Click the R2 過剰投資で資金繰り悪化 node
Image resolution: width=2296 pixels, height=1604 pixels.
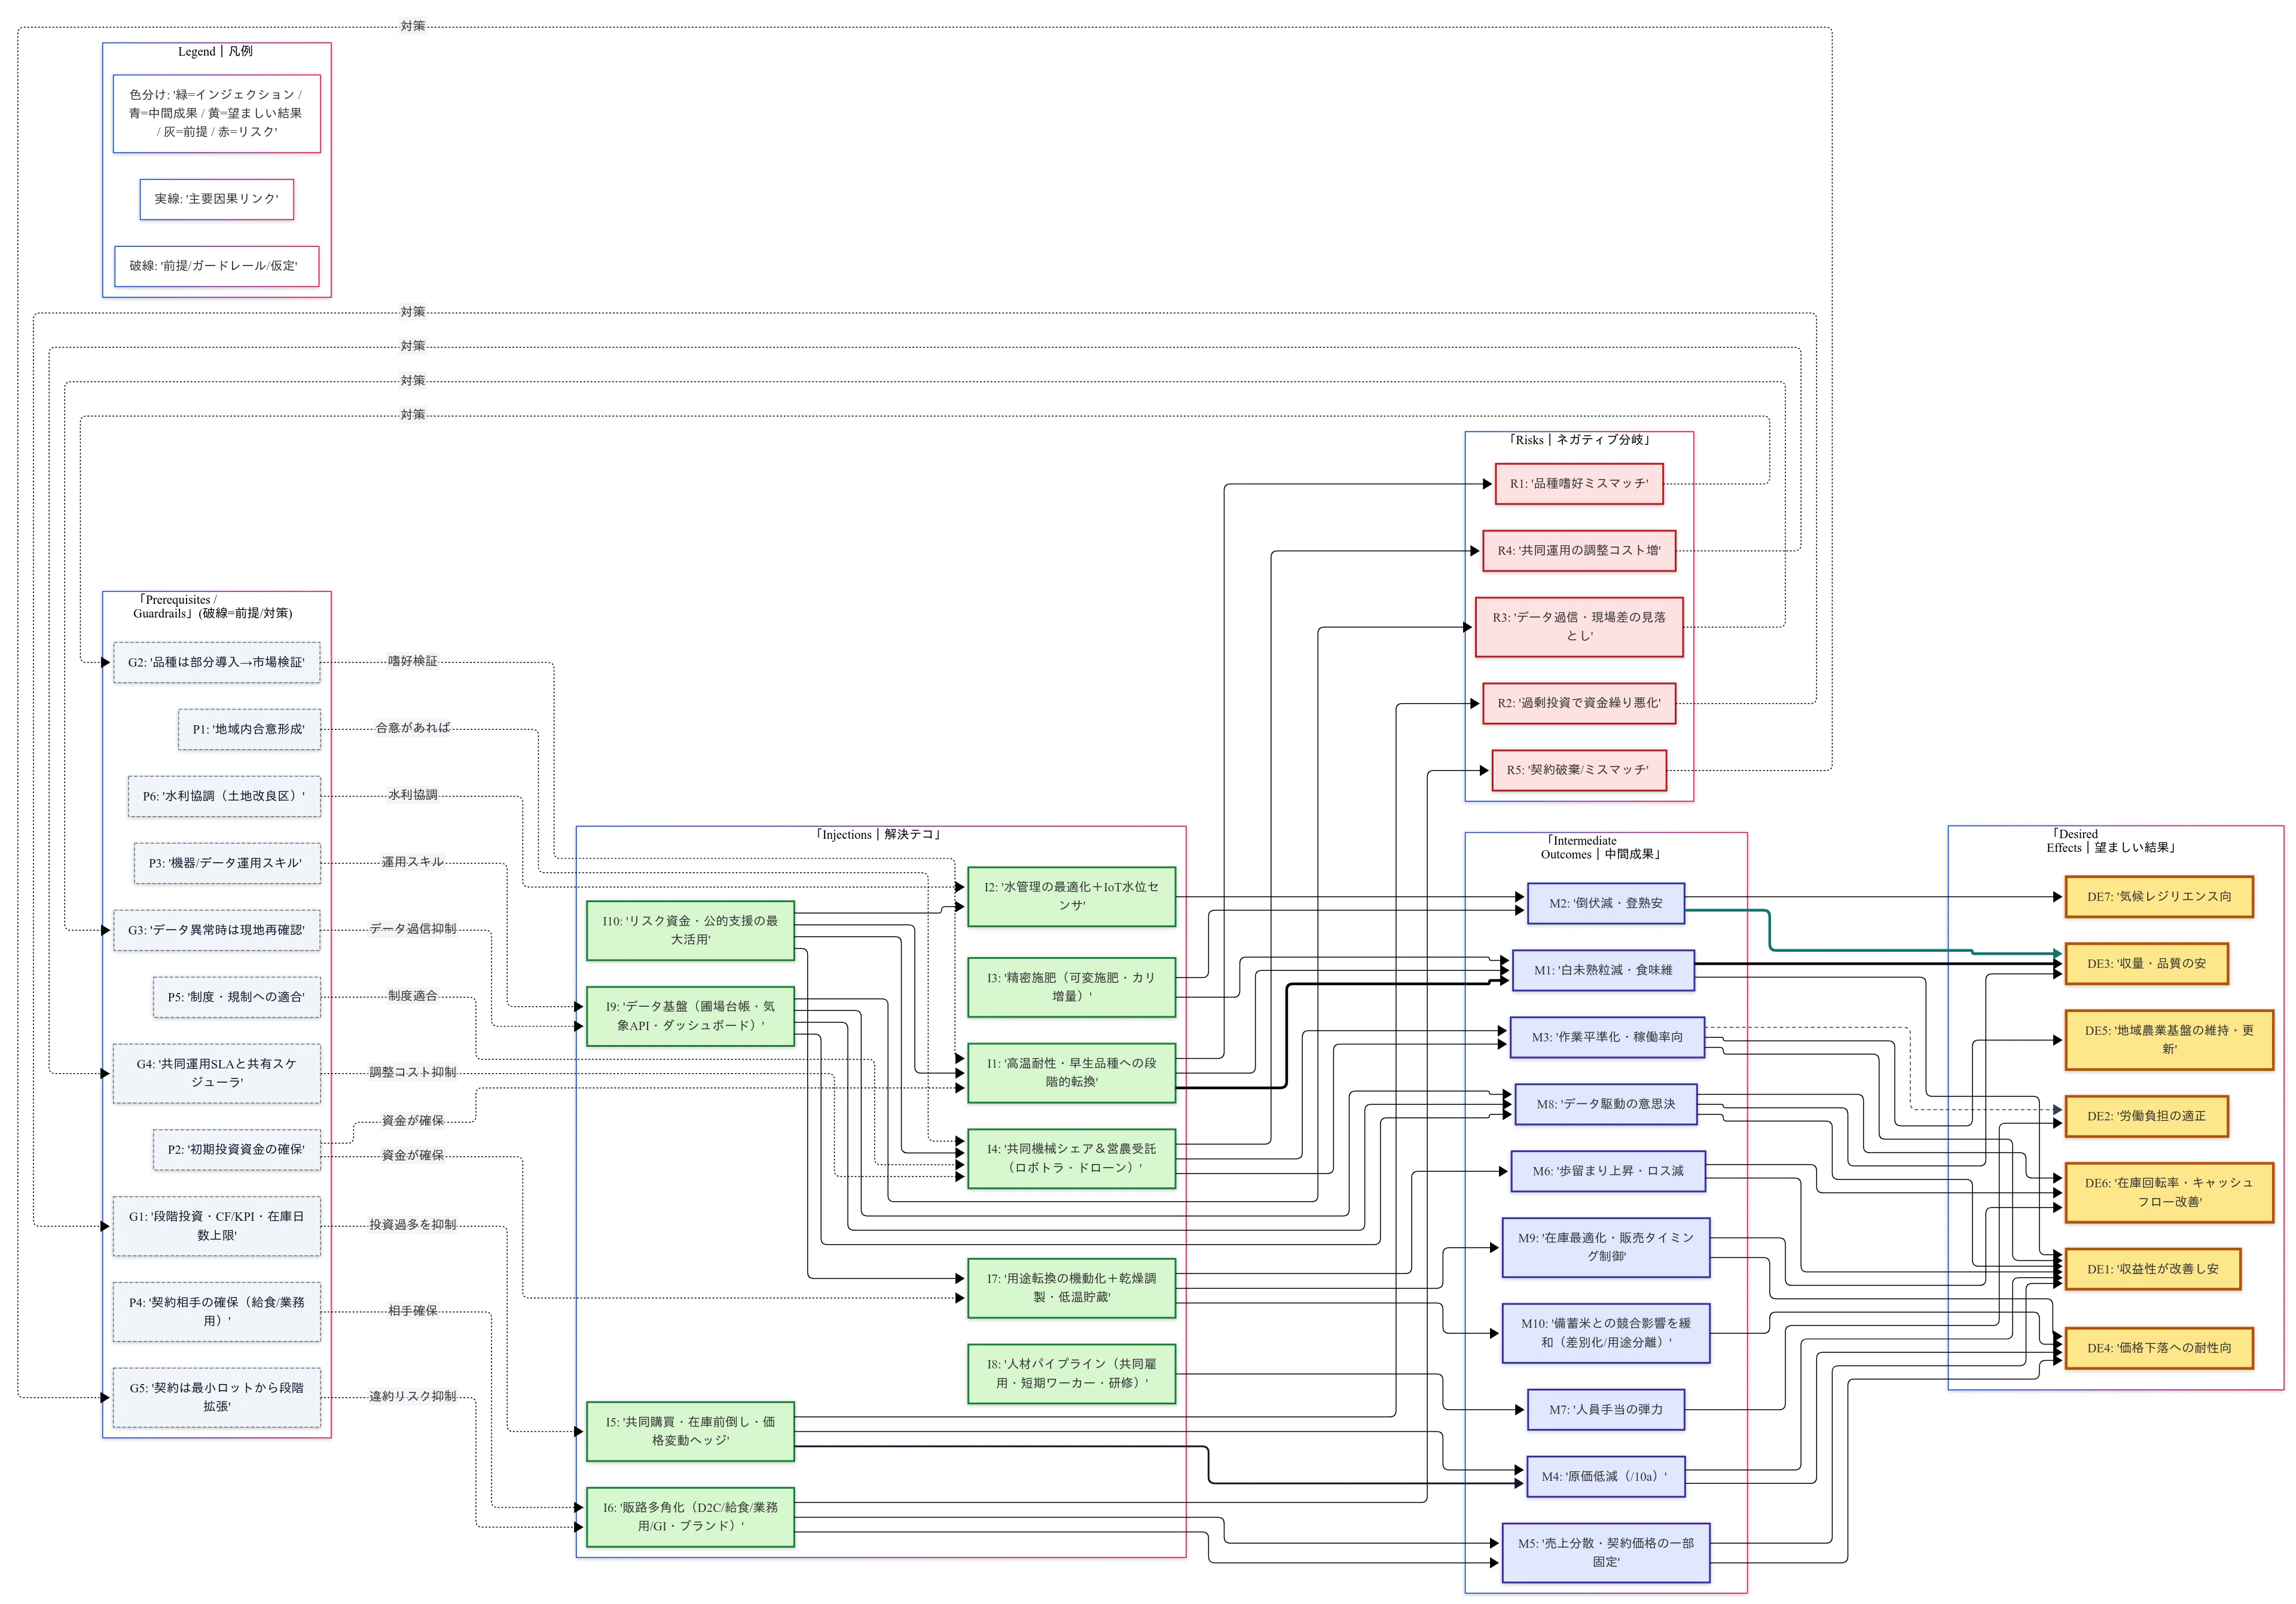point(1579,703)
